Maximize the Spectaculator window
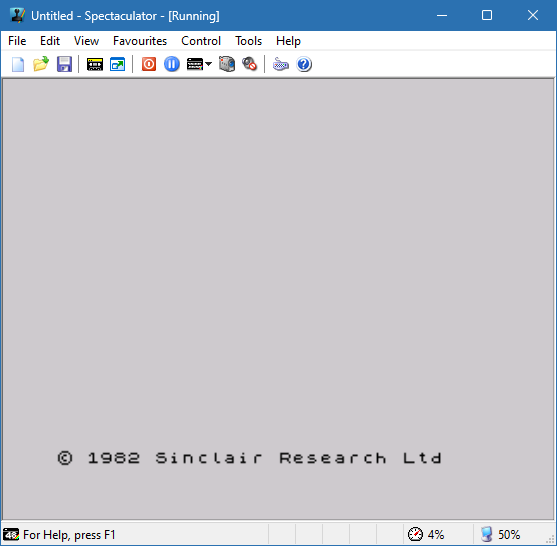This screenshot has height=546, width=557. (x=487, y=15)
